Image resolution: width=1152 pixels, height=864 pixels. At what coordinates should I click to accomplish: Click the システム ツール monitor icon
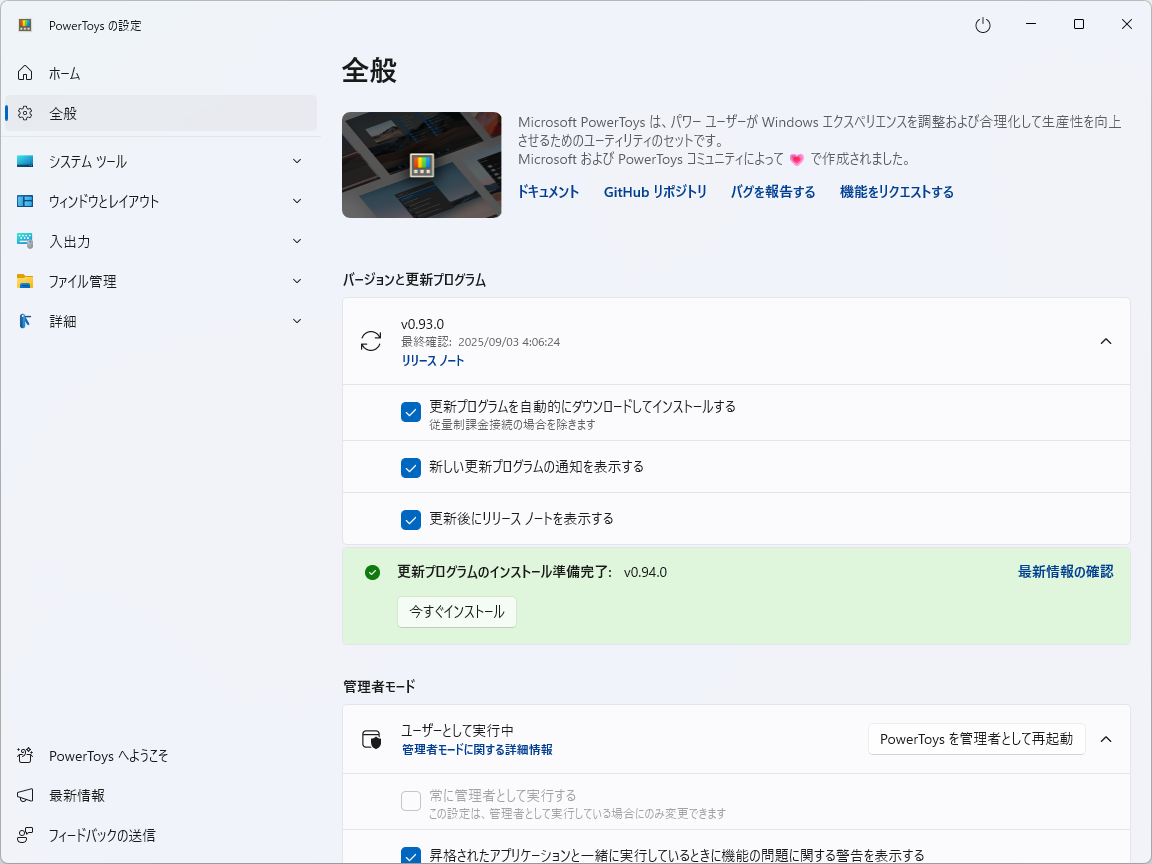pyautogui.click(x=24, y=161)
